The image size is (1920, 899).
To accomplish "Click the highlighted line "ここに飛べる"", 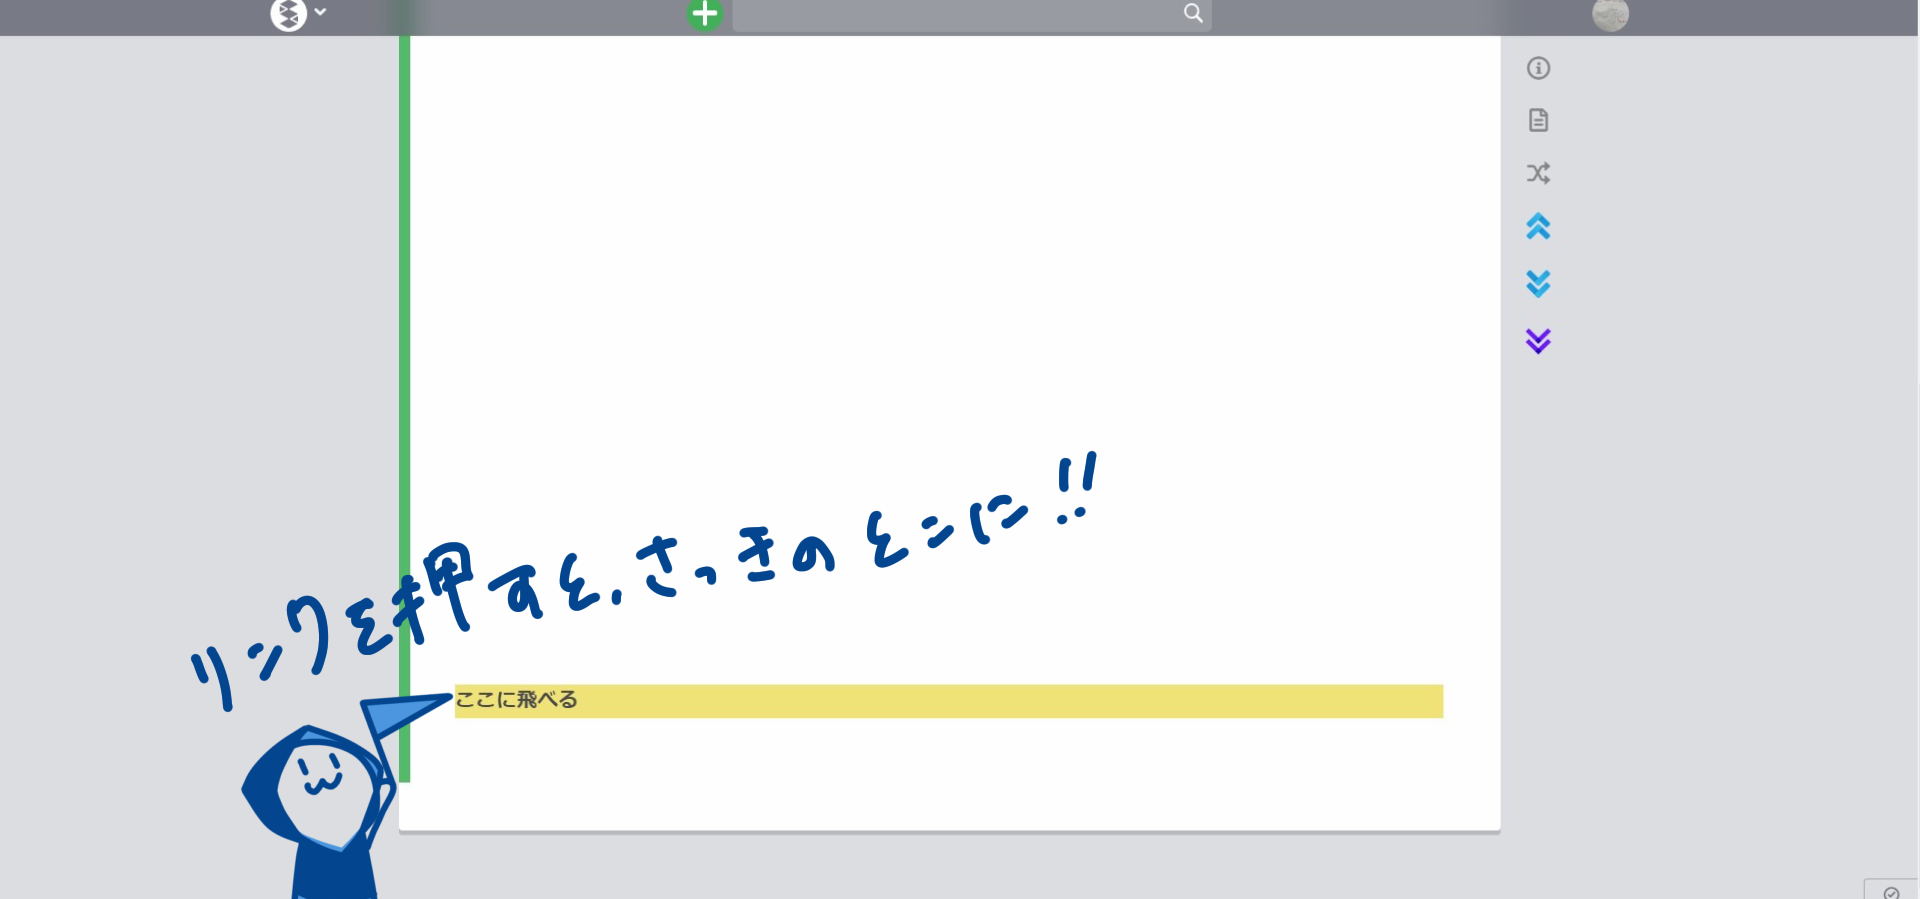I will pos(948,701).
